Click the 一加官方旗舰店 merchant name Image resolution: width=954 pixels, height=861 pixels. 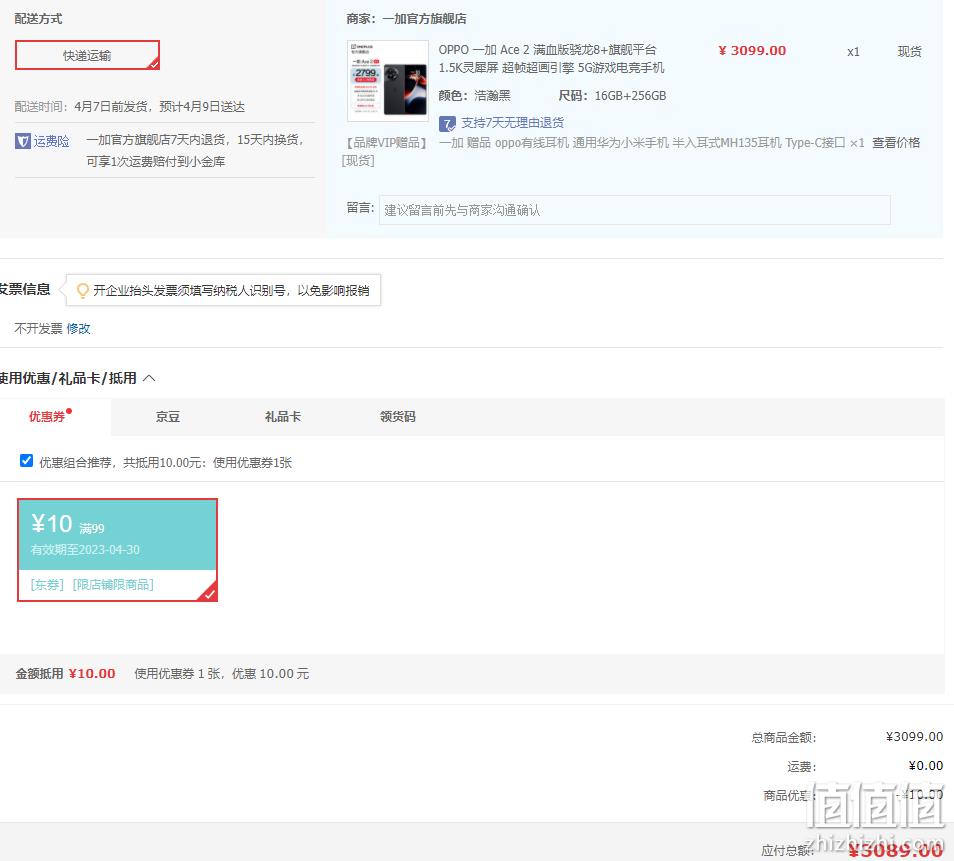(x=424, y=19)
